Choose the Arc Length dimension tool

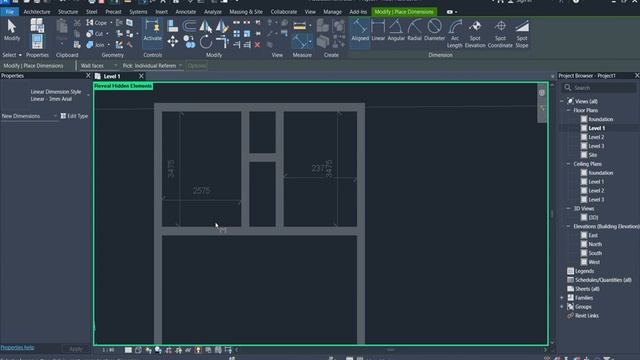tap(455, 34)
